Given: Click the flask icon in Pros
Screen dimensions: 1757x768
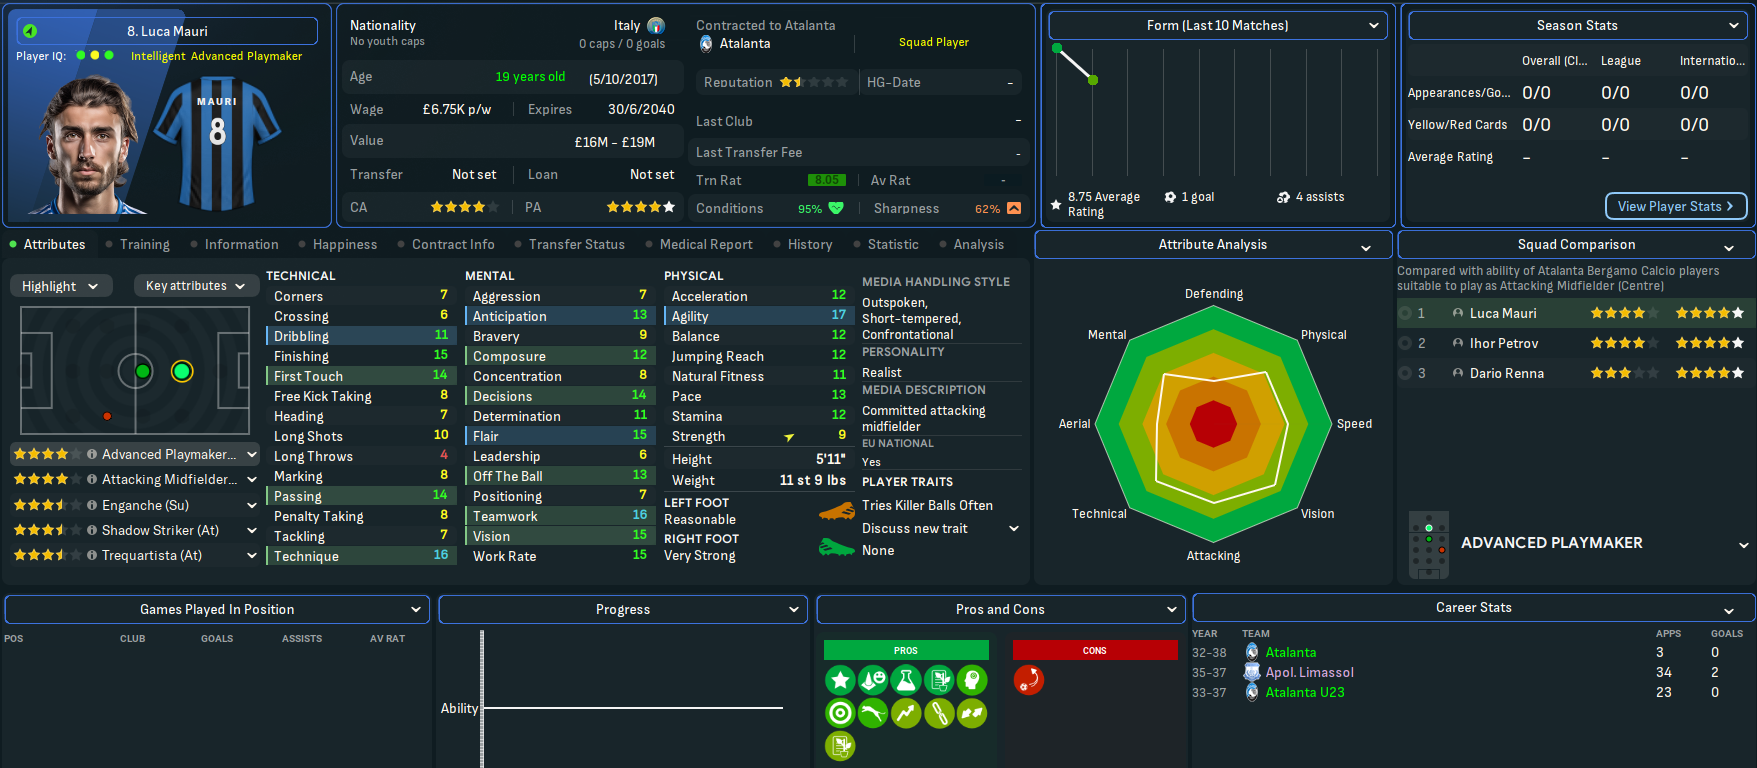Looking at the screenshot, I should [x=906, y=681].
